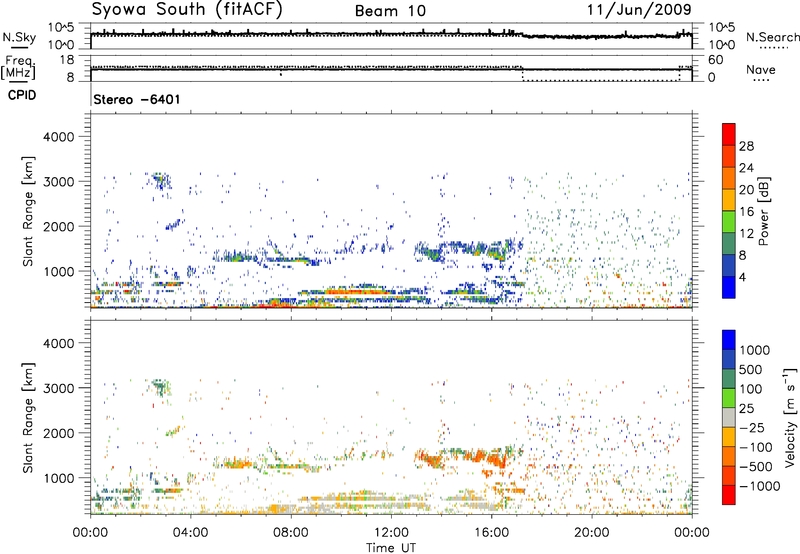Click the '4000' range label of the power panel
Screen dimensions: 800x554
(x=58, y=137)
